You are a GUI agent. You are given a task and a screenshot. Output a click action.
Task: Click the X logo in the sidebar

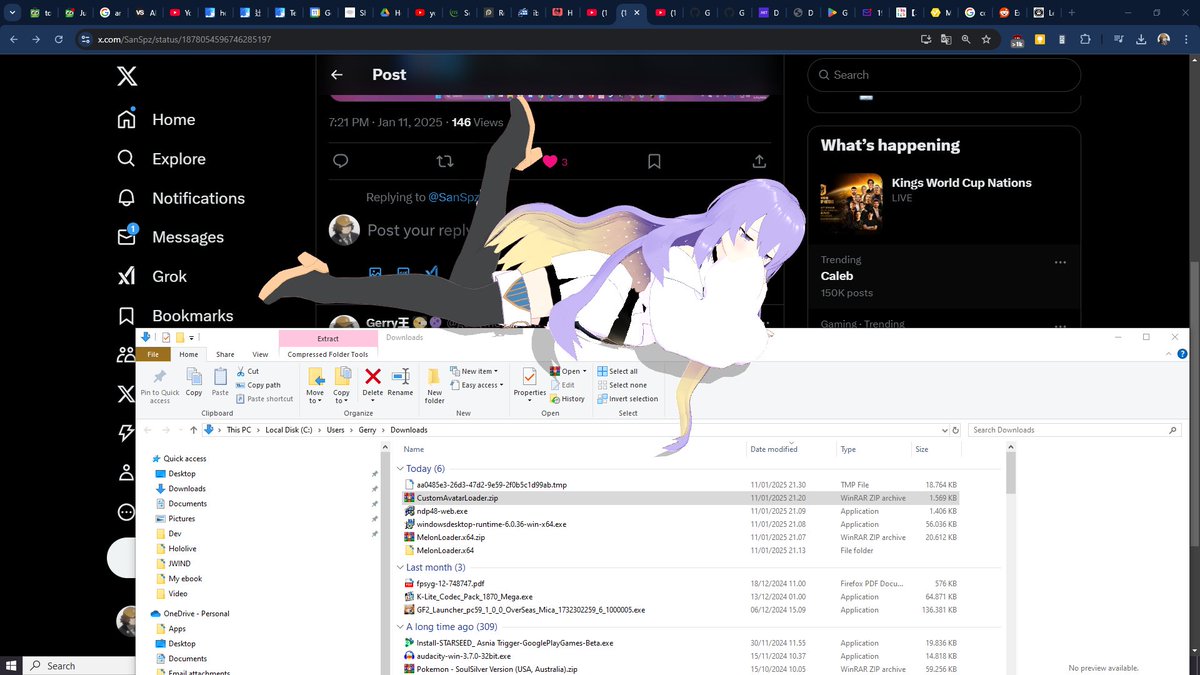(x=127, y=76)
